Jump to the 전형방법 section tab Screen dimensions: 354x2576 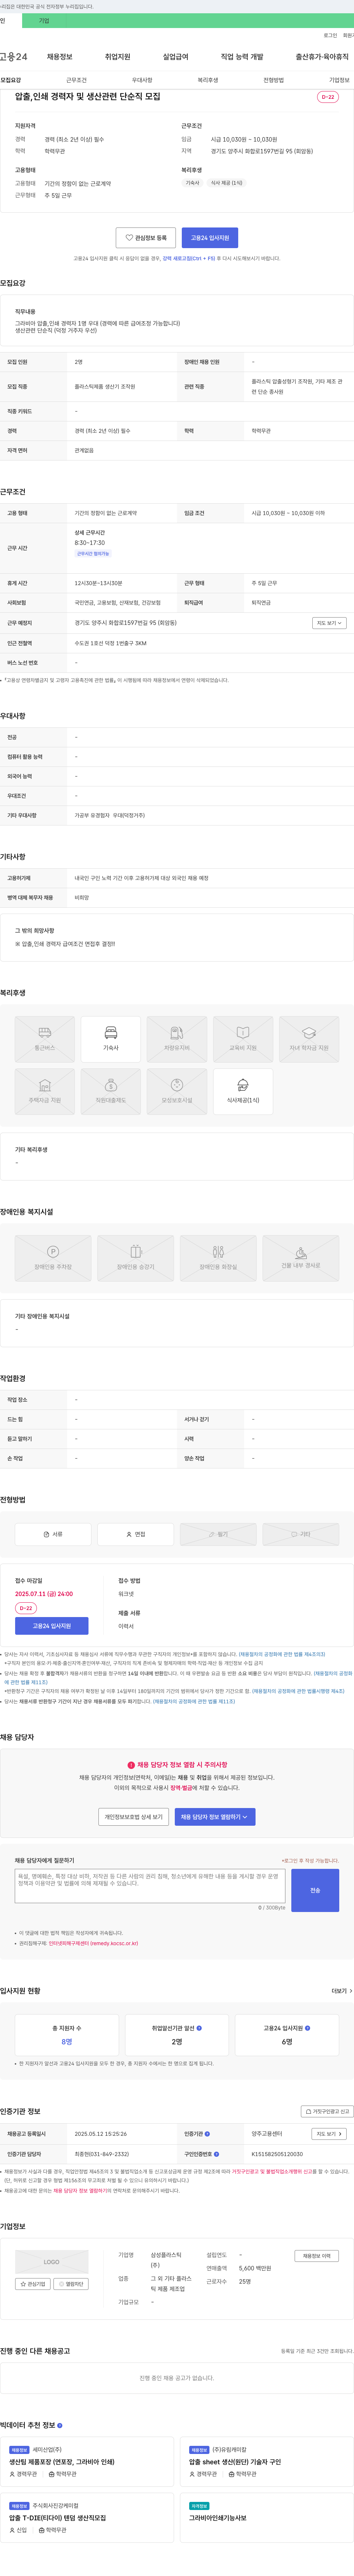(274, 80)
